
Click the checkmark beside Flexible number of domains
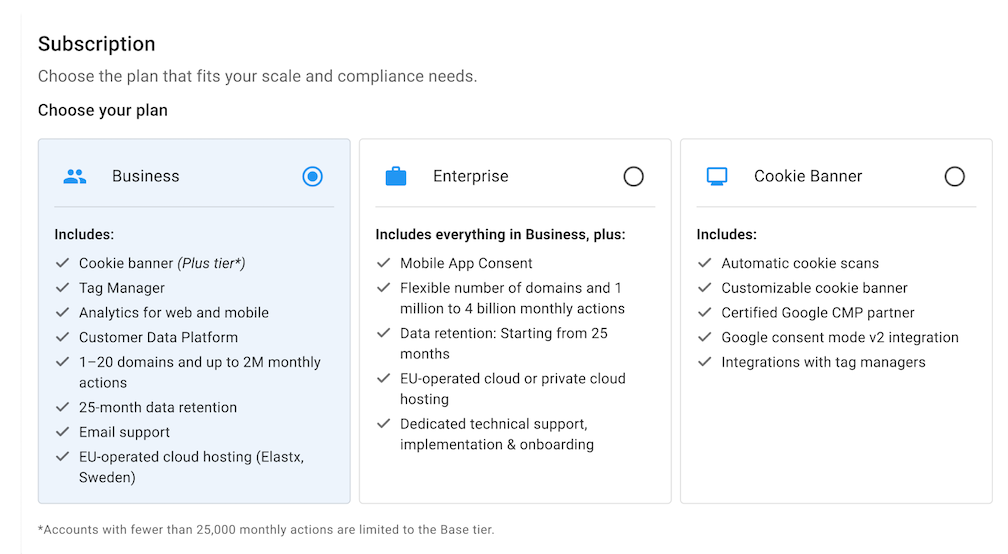pyautogui.click(x=384, y=287)
